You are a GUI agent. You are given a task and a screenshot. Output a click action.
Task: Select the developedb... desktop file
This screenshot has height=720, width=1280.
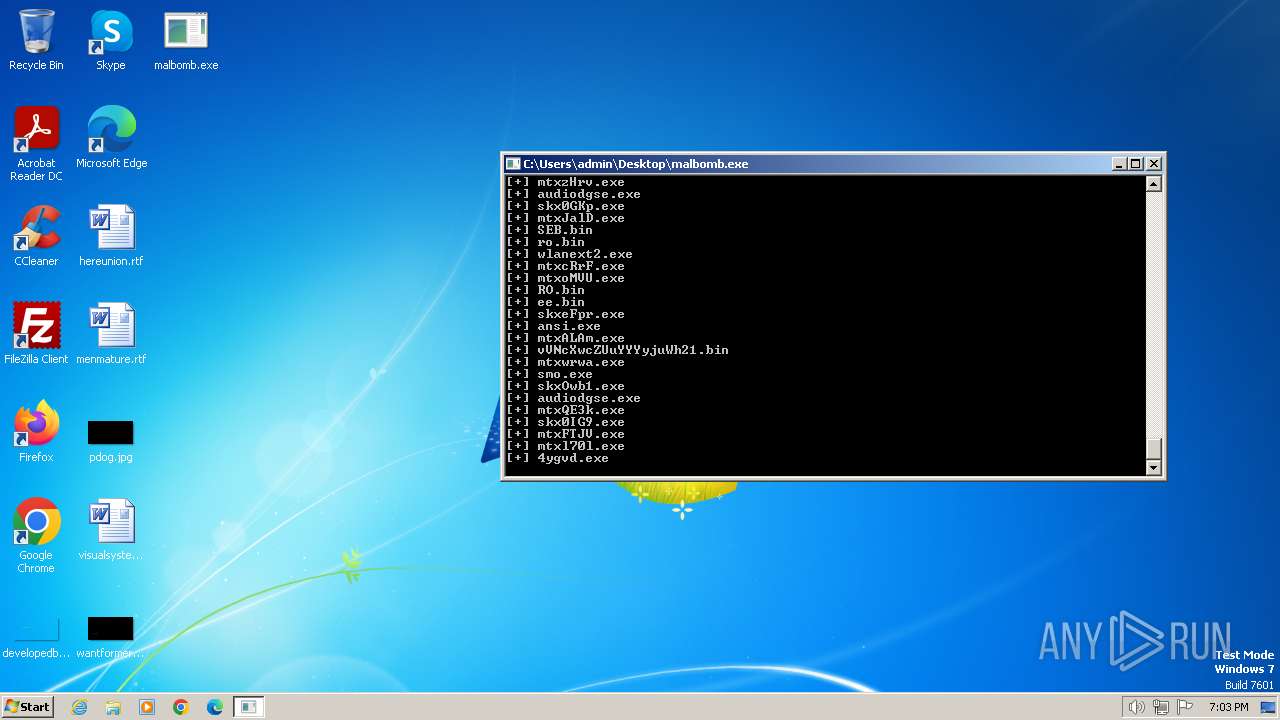pos(36,638)
